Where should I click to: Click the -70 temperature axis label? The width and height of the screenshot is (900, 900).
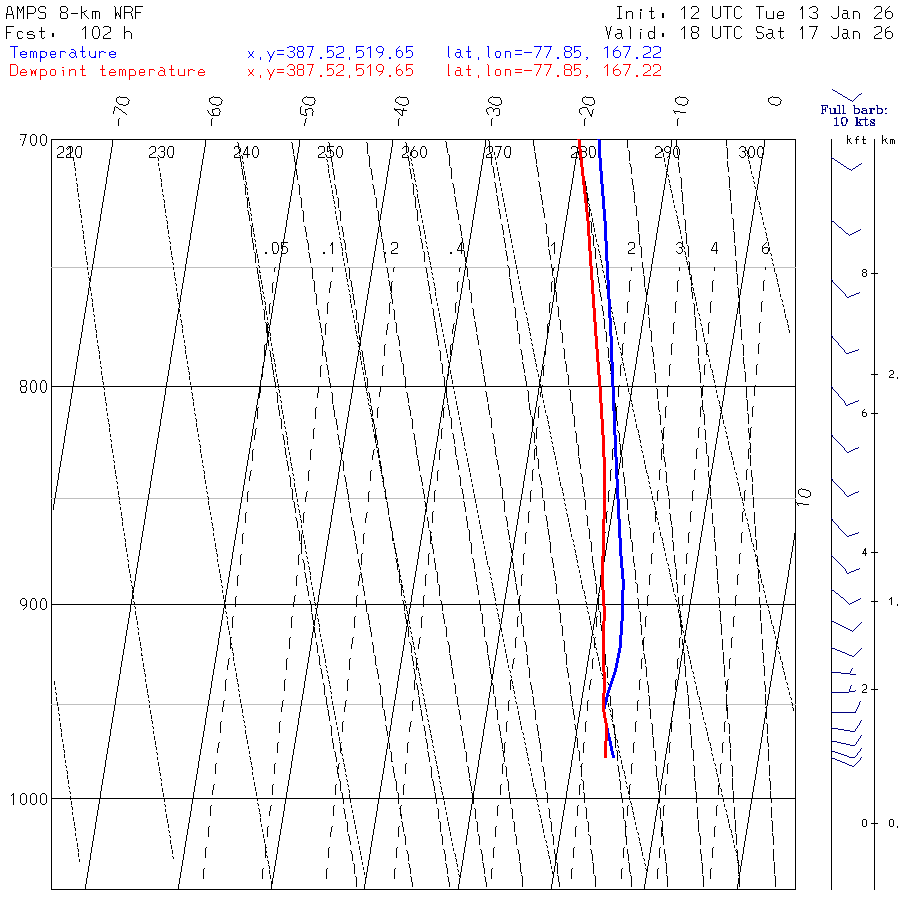tap(122, 111)
